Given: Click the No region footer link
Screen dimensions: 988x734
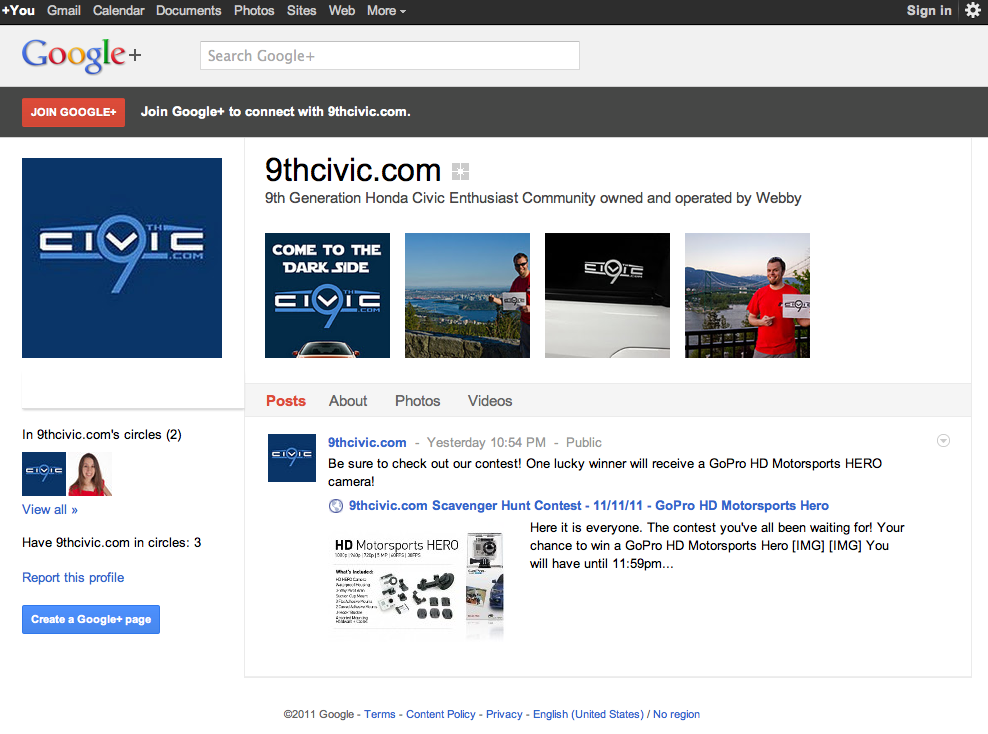Looking at the screenshot, I should point(676,714).
